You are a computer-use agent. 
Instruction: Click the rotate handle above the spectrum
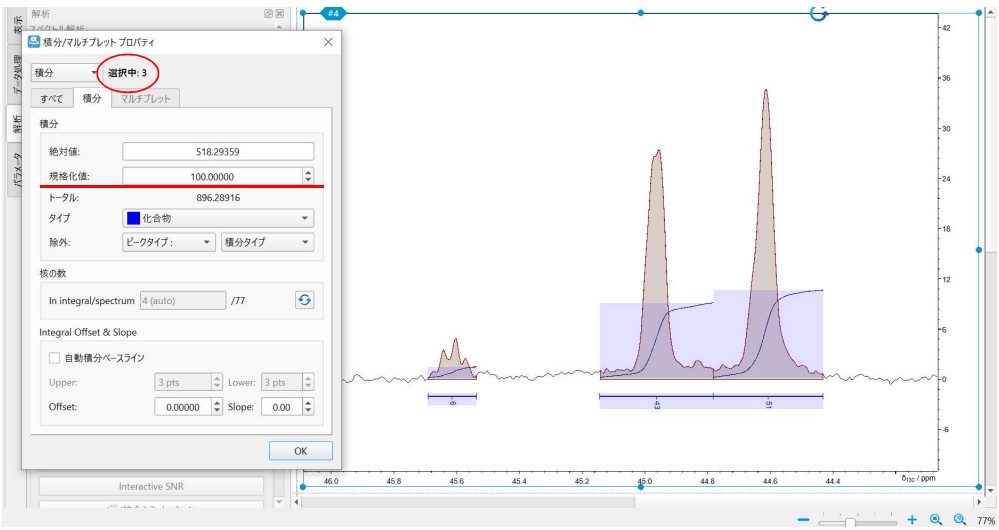[817, 12]
